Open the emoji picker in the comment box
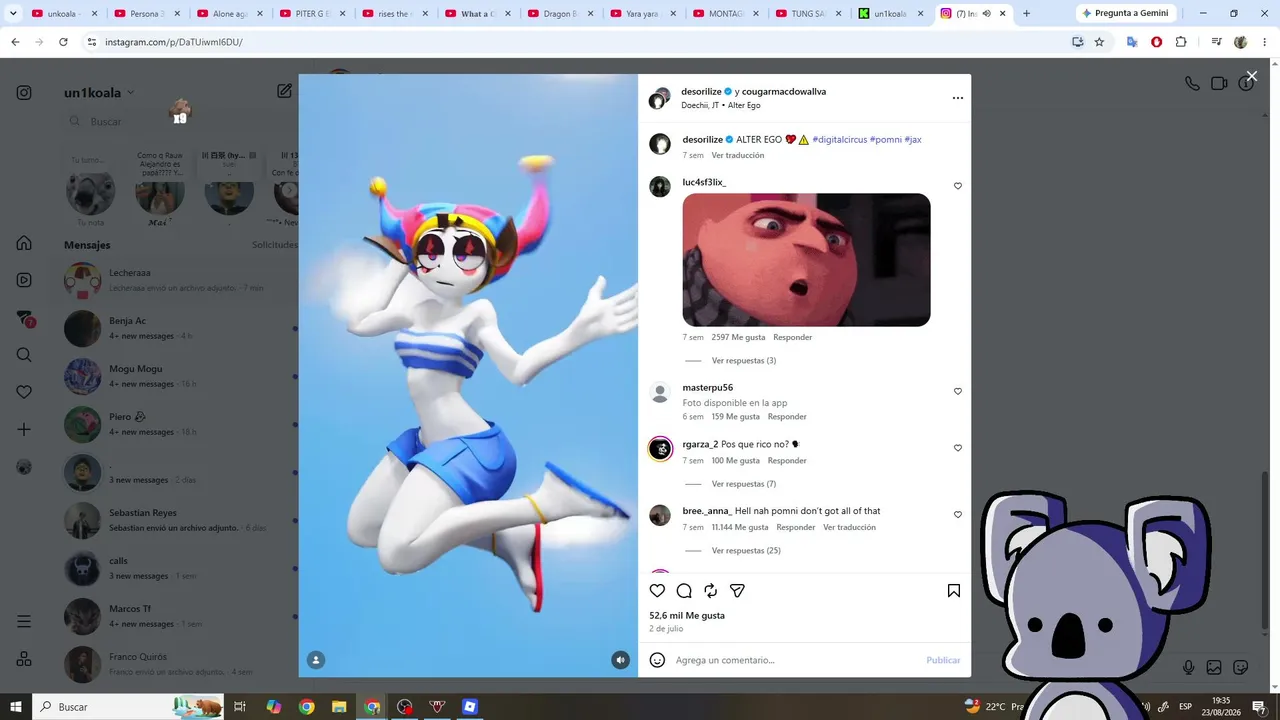Image resolution: width=1280 pixels, height=720 pixels. (657, 660)
